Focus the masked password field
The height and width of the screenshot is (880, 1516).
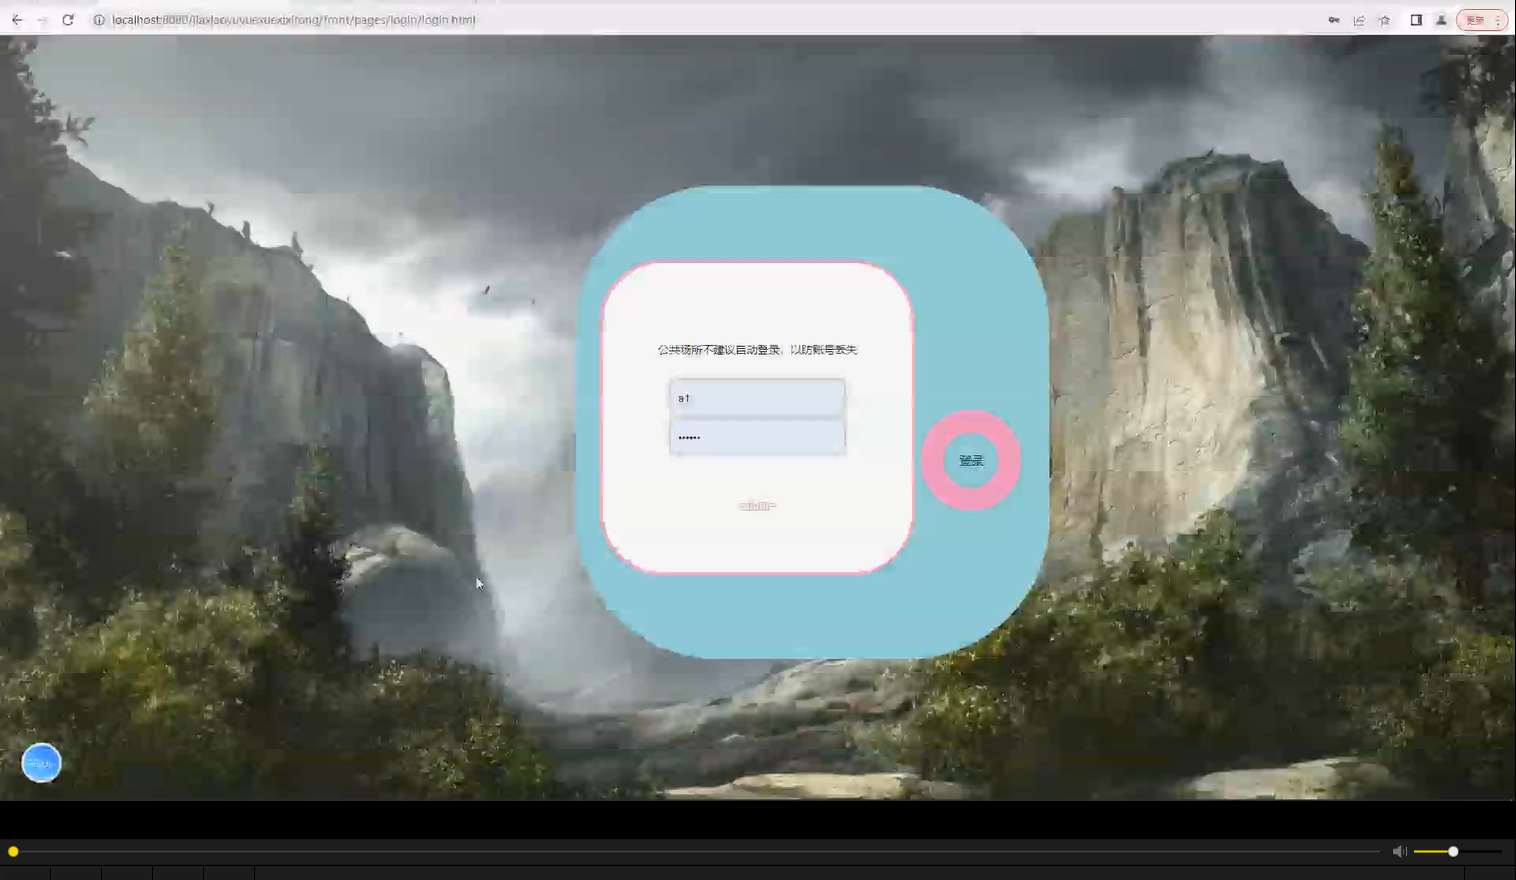click(757, 437)
